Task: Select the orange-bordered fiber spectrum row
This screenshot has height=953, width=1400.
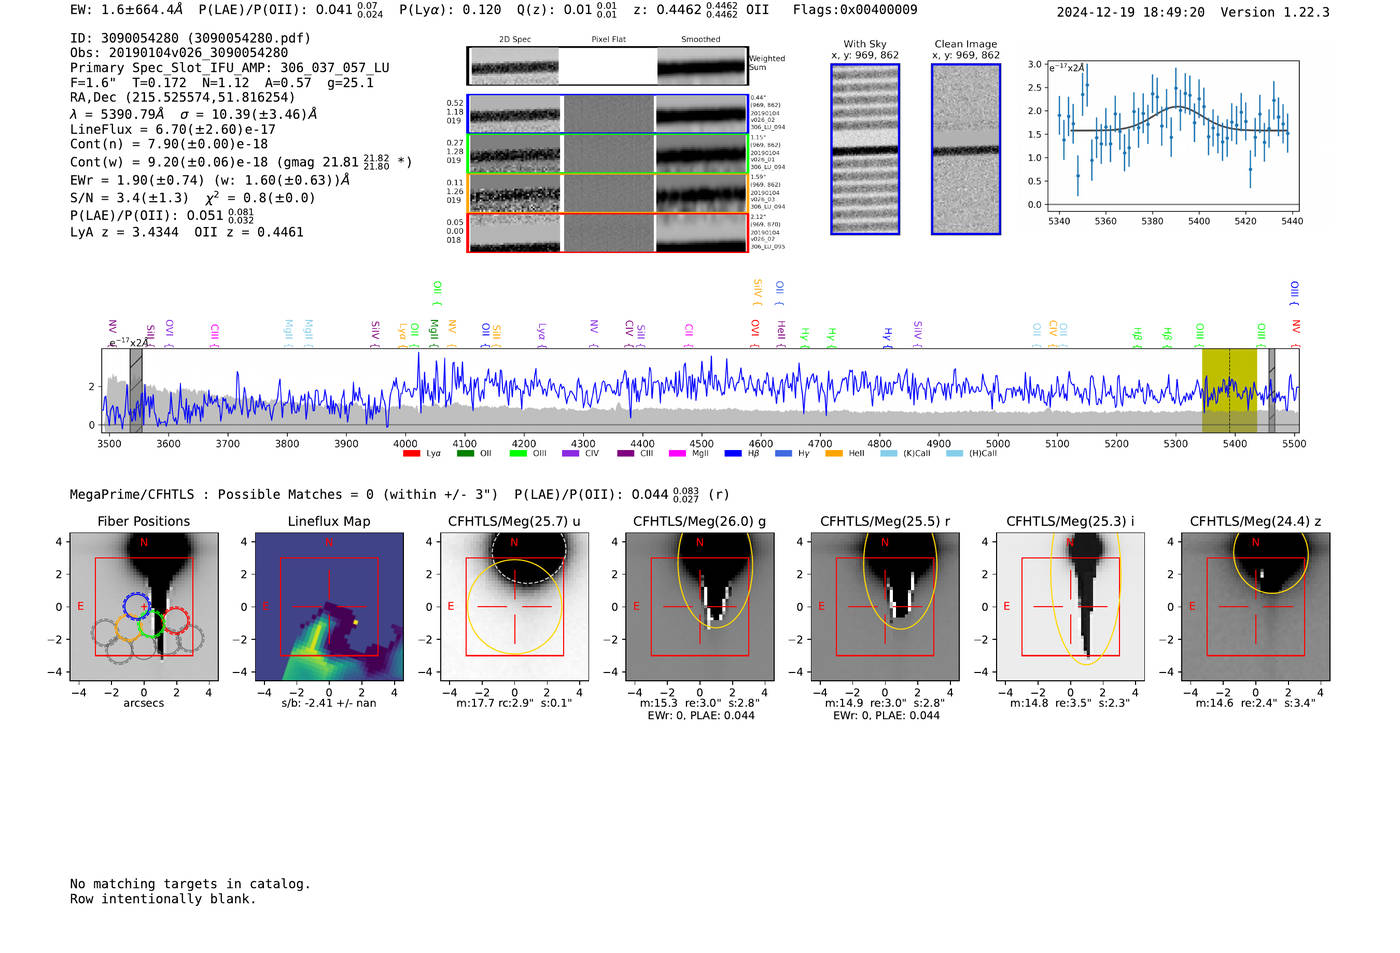Action: point(607,193)
